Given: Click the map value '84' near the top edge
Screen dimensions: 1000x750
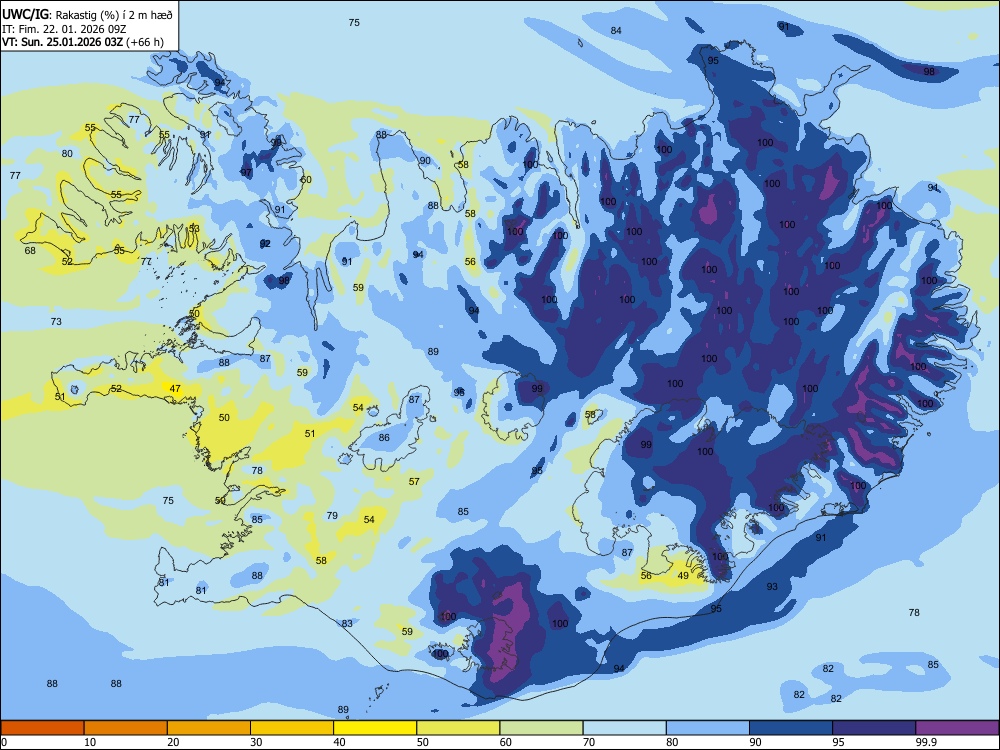Looking at the screenshot, I should (x=615, y=31).
